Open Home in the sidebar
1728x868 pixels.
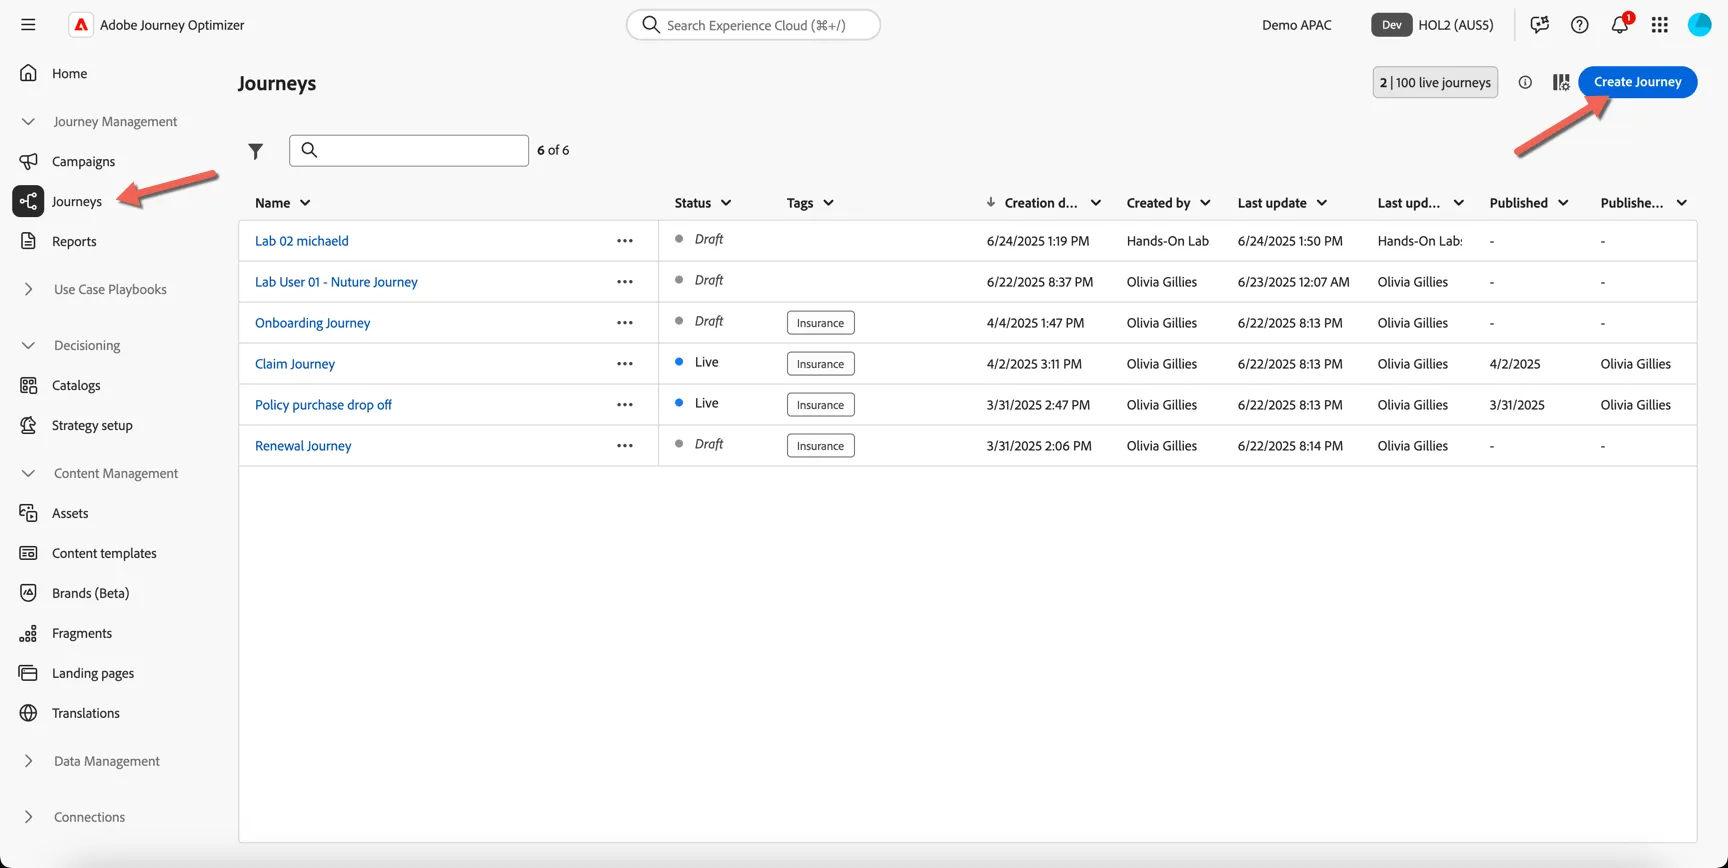(69, 73)
